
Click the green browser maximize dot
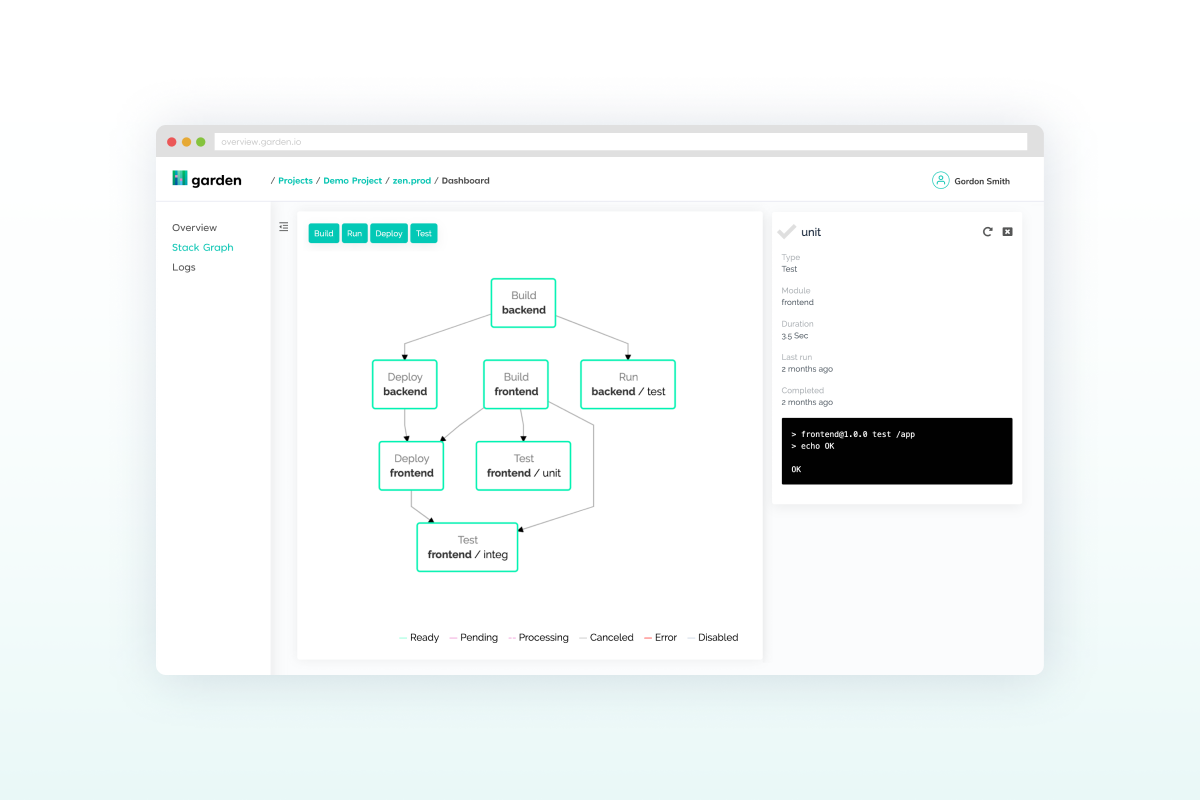[200, 142]
